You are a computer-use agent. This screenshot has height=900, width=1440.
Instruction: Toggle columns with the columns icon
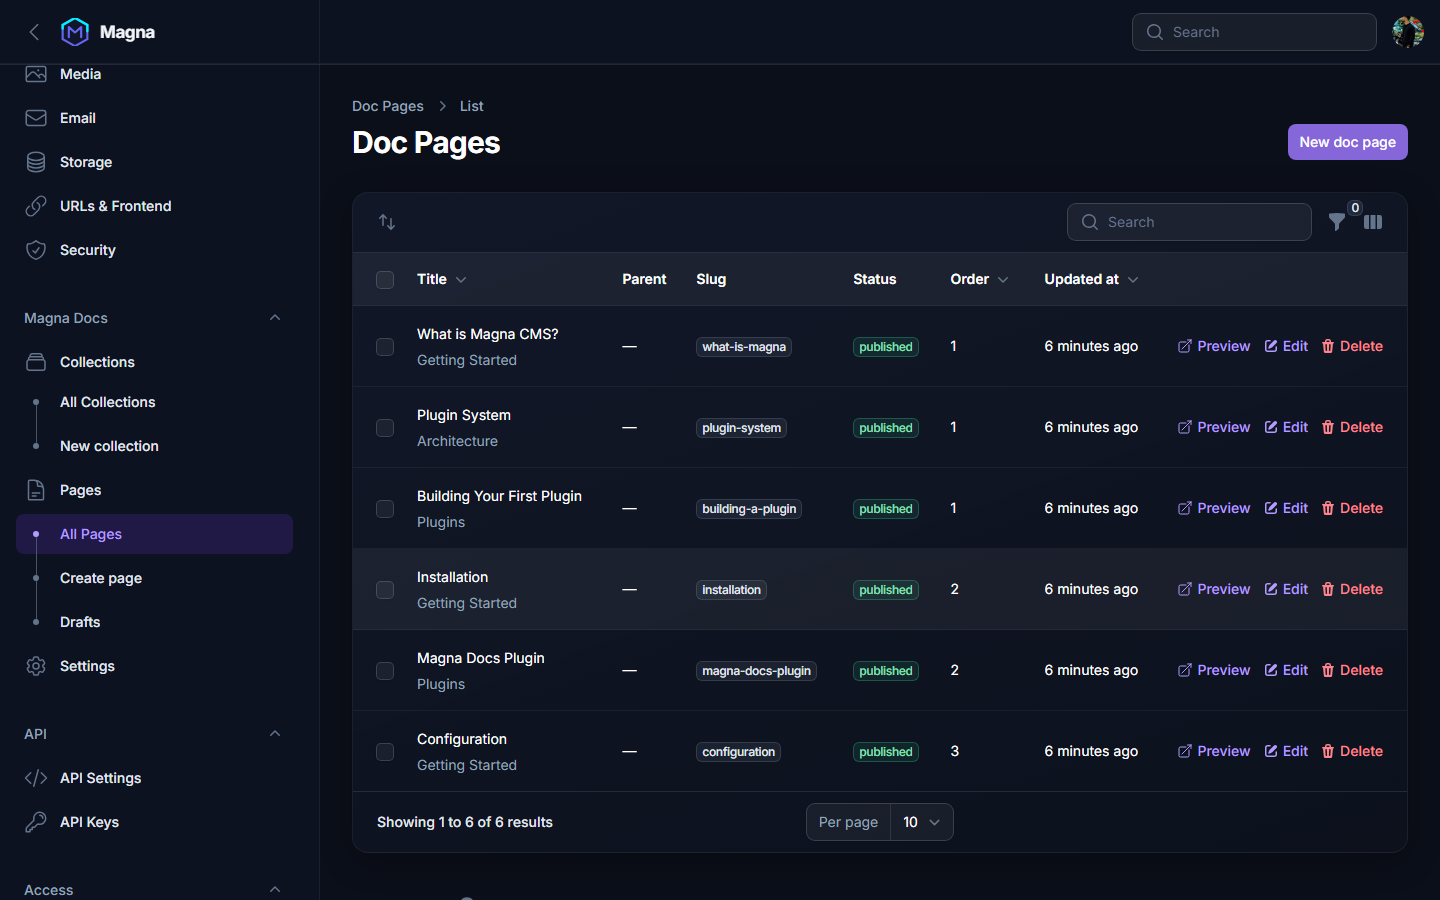point(1373,222)
